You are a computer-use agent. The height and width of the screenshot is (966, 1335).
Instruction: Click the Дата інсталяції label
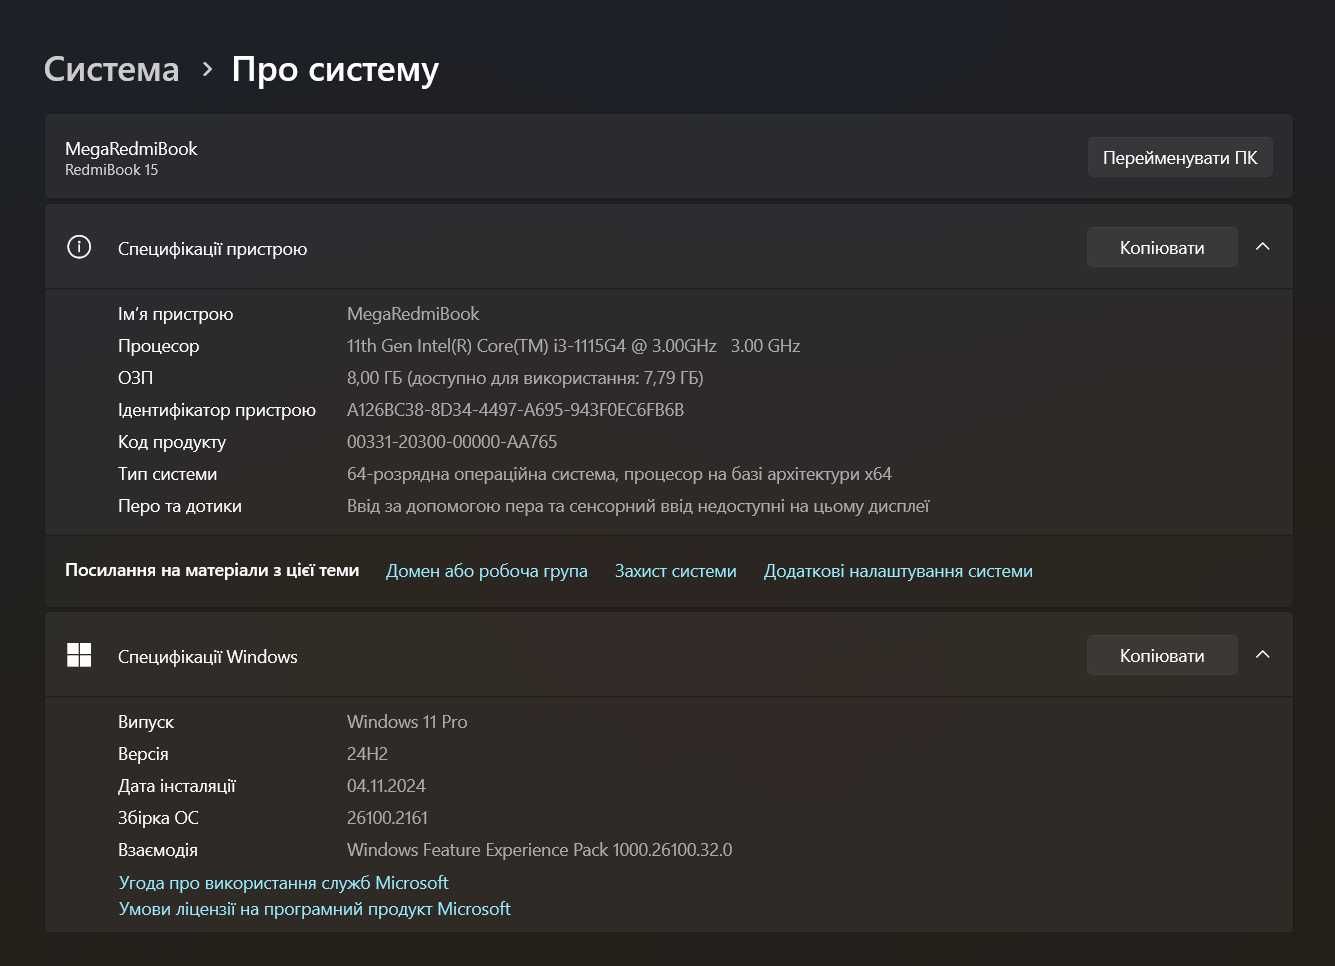tap(177, 786)
